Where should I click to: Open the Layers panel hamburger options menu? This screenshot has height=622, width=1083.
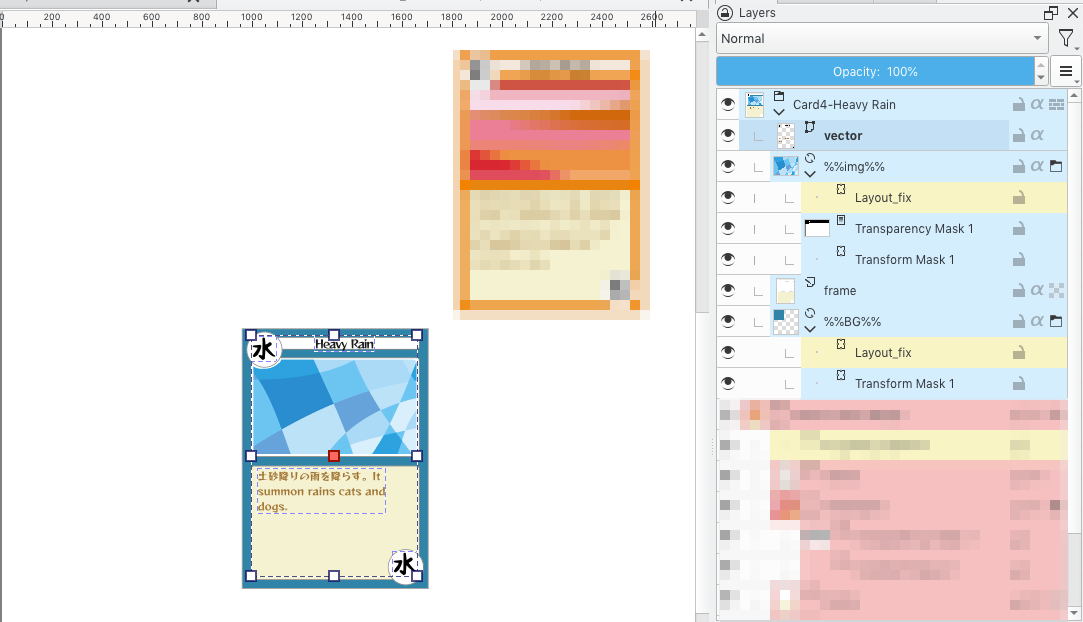pos(1066,71)
